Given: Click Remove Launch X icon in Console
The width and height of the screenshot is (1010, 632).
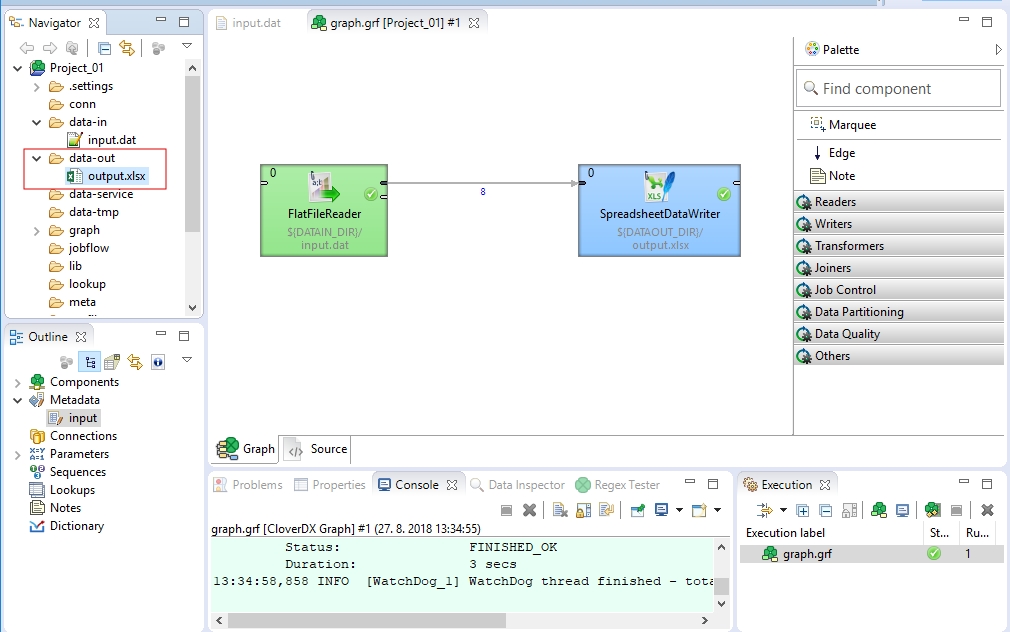Looking at the screenshot, I should [529, 510].
